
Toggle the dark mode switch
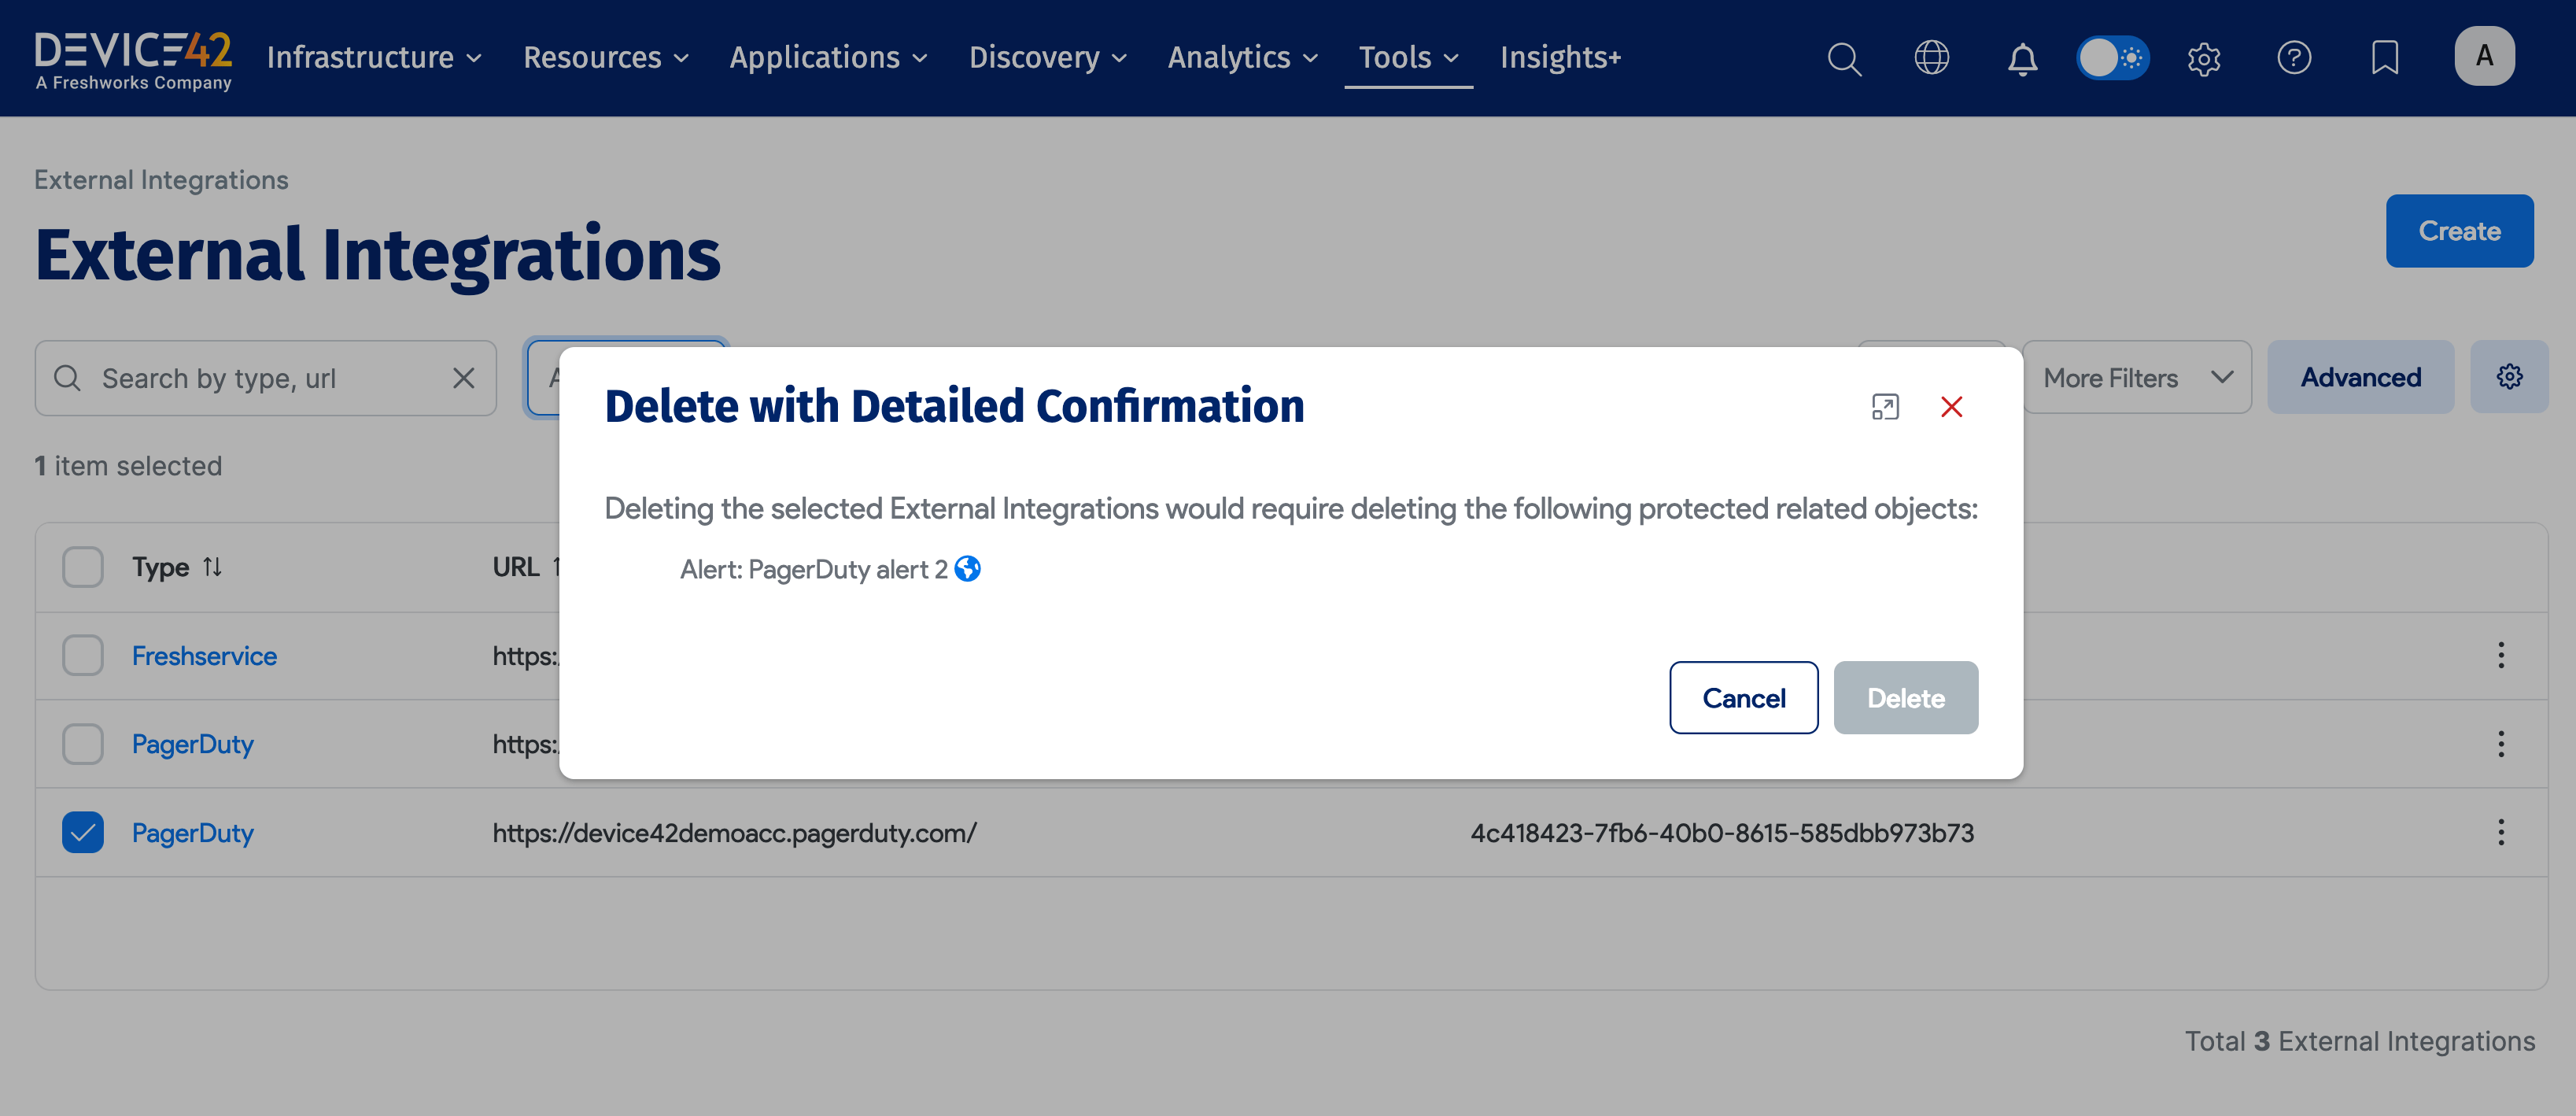tap(2113, 58)
